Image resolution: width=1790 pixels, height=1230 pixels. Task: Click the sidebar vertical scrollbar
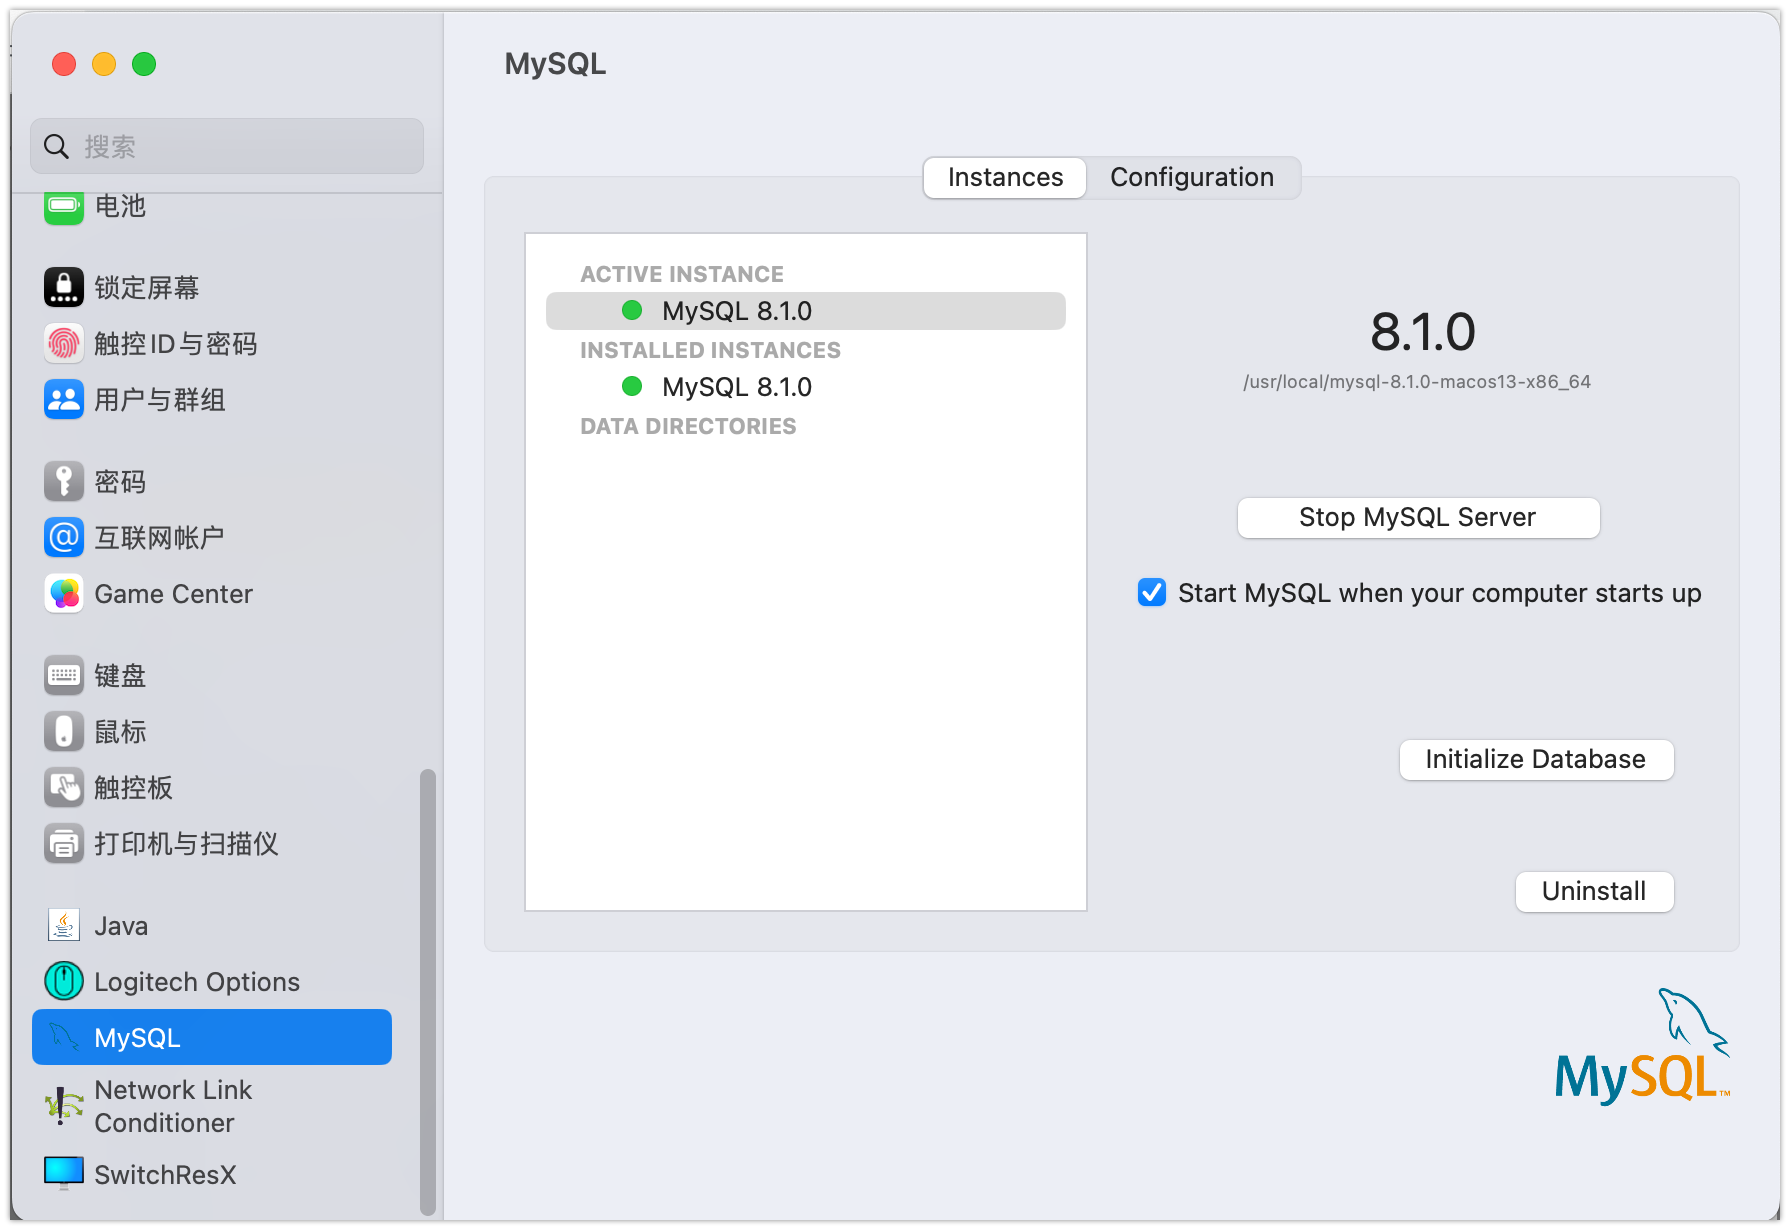point(428,990)
